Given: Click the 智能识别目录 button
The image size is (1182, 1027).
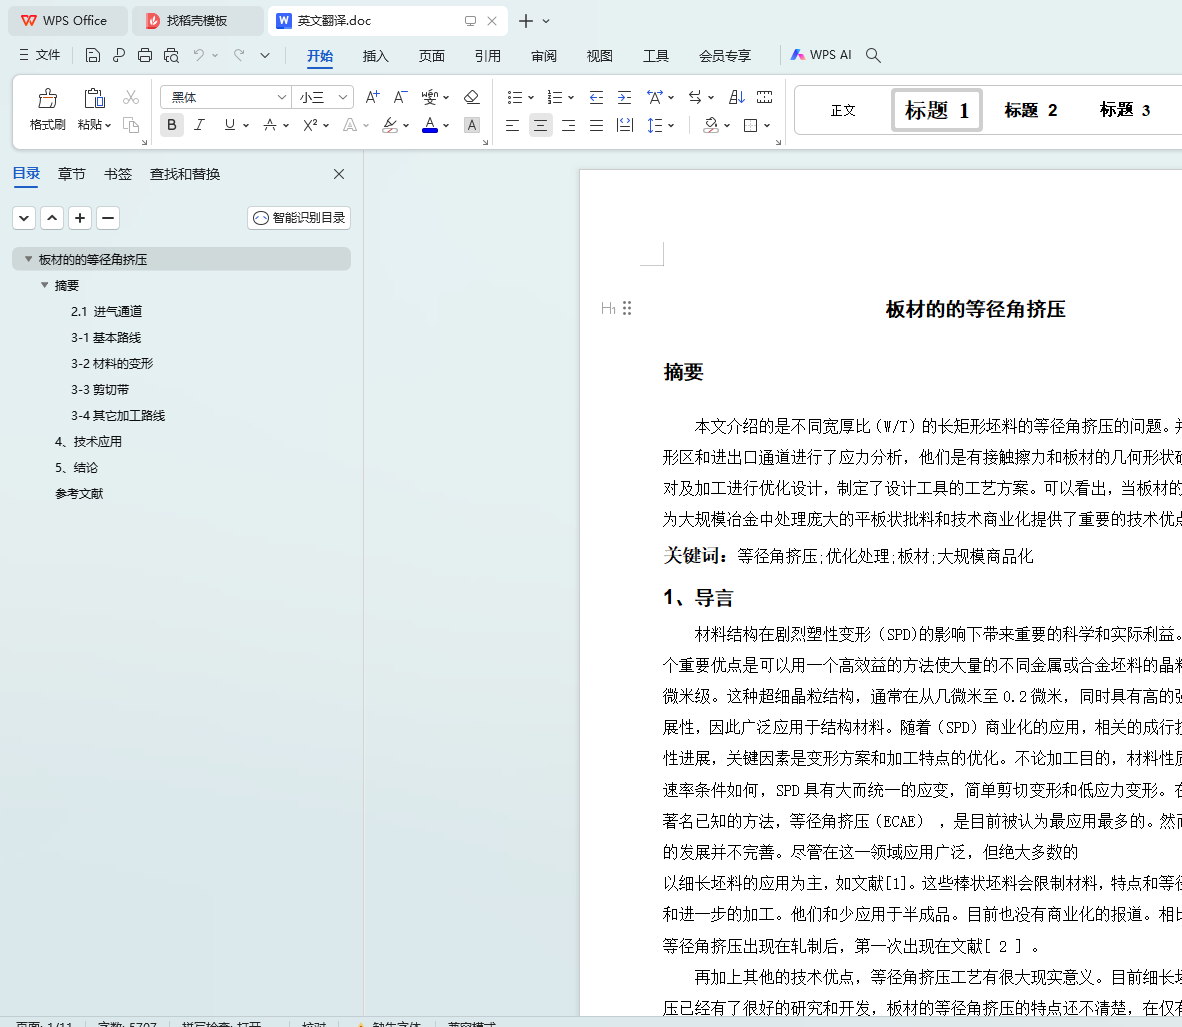Looking at the screenshot, I should point(299,217).
